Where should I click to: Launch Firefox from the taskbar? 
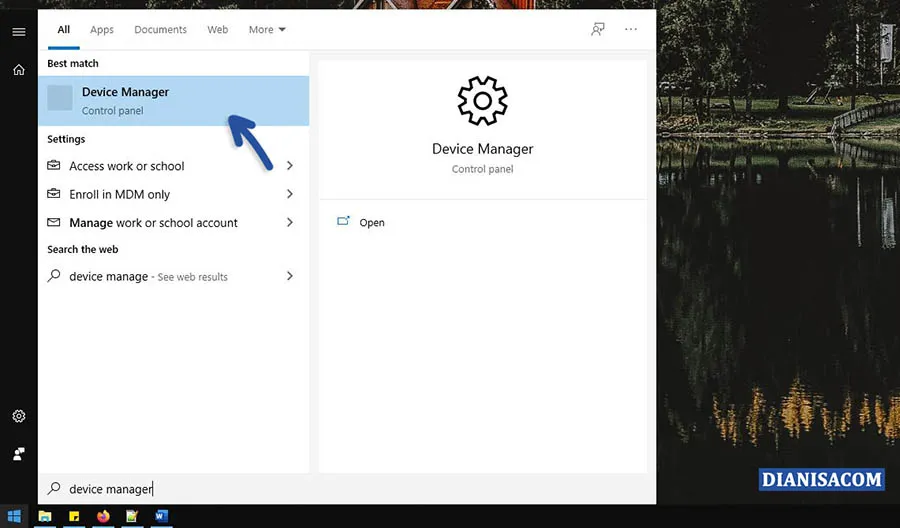coord(103,516)
